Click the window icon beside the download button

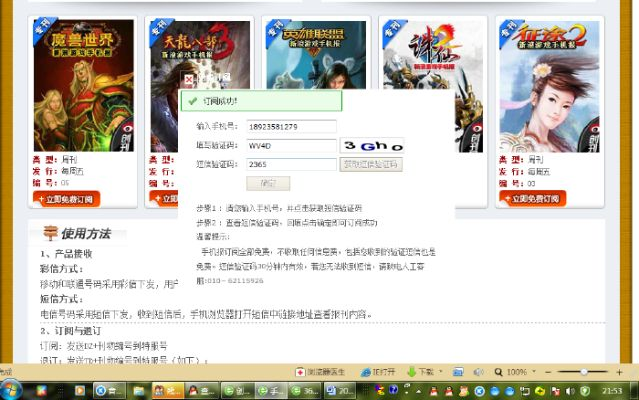click(x=458, y=372)
